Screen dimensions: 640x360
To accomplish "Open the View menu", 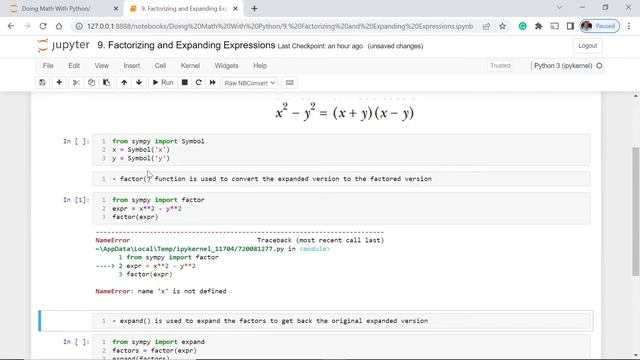I will pyautogui.click(x=102, y=66).
